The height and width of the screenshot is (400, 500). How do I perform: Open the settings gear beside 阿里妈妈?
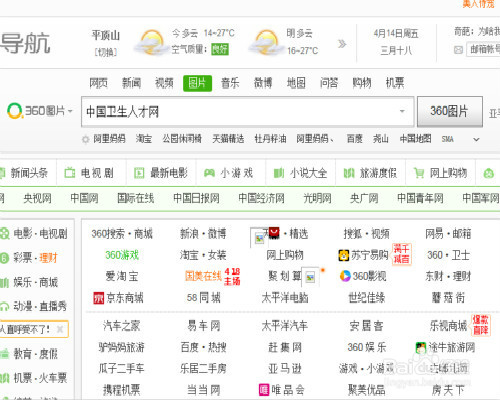point(86,139)
